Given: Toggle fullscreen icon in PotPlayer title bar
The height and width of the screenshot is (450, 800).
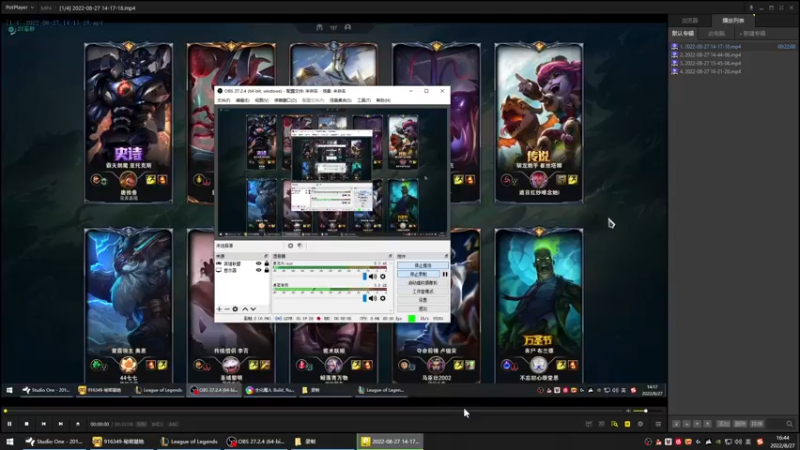Looking at the screenshot, I should [x=781, y=8].
